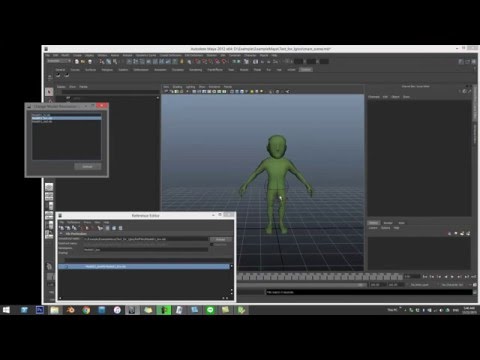Open Proxy menu in Reference Editor

point(87,222)
